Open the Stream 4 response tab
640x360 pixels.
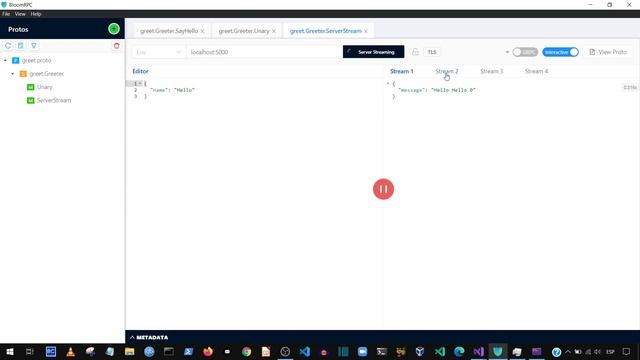[537, 71]
